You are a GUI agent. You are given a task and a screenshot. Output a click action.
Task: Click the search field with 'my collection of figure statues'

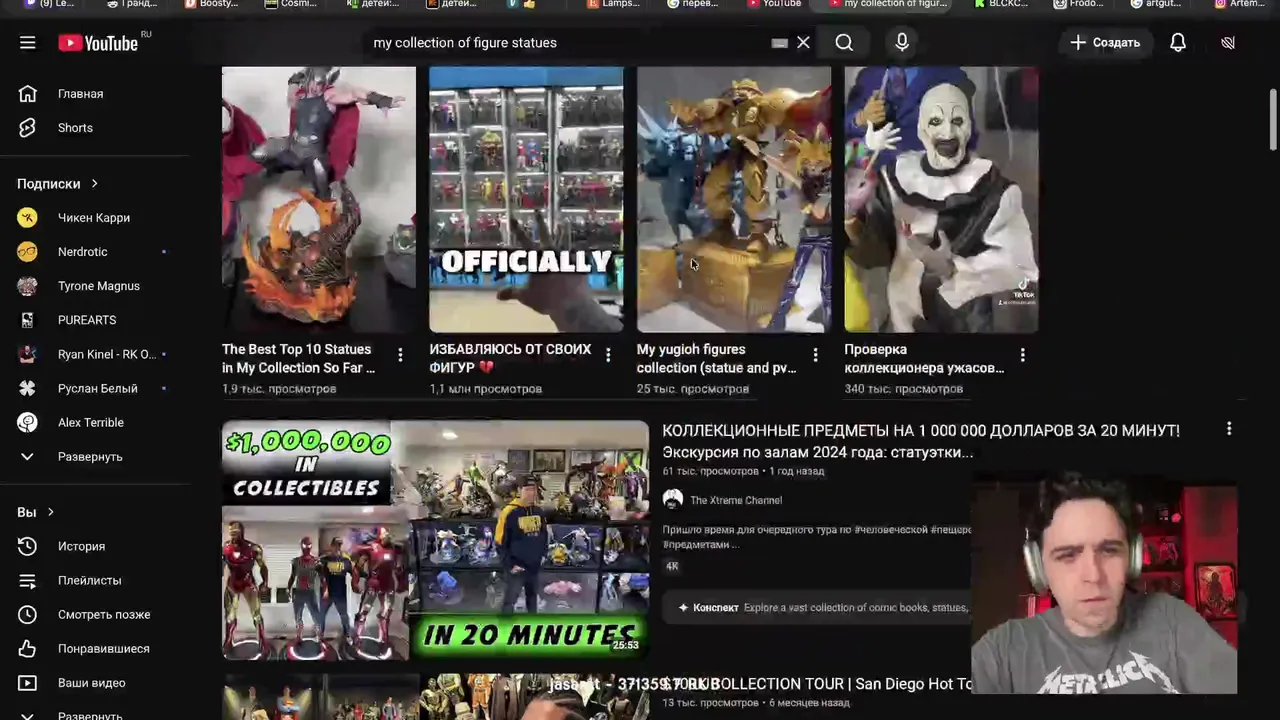point(565,43)
